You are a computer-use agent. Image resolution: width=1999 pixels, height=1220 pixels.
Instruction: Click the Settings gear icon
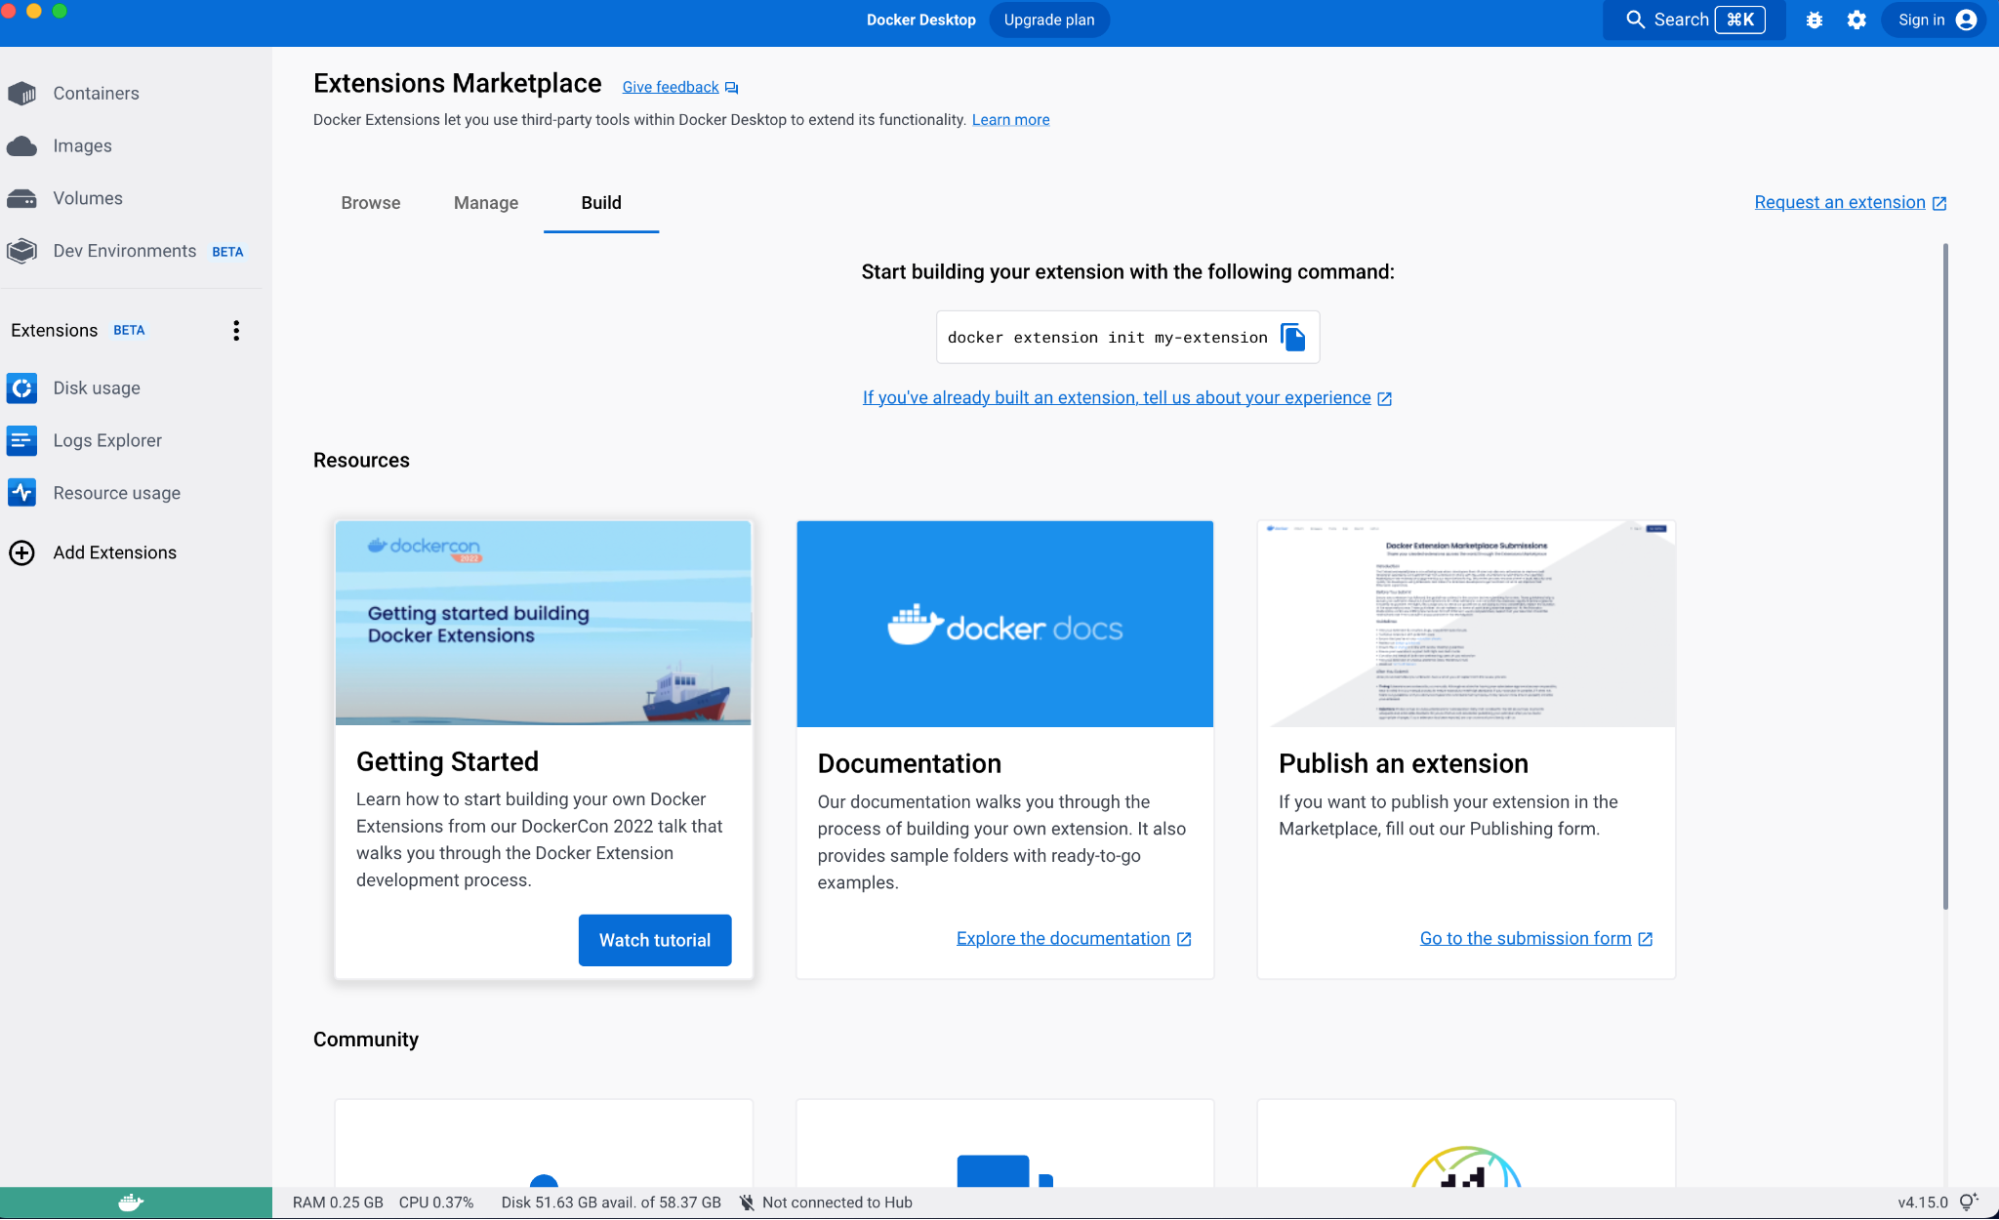coord(1856,20)
